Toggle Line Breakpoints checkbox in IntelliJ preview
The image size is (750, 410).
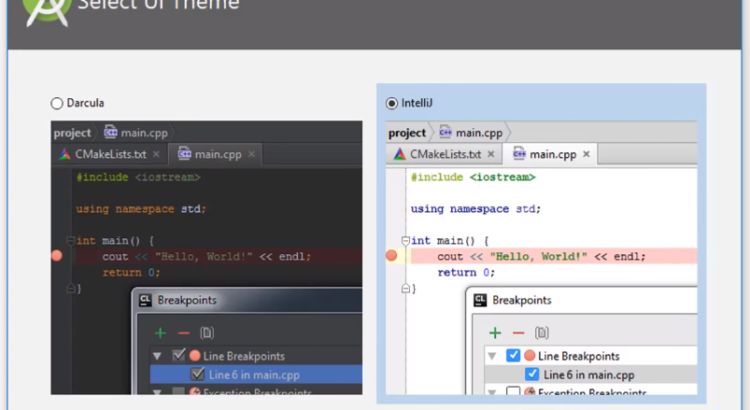tap(513, 356)
